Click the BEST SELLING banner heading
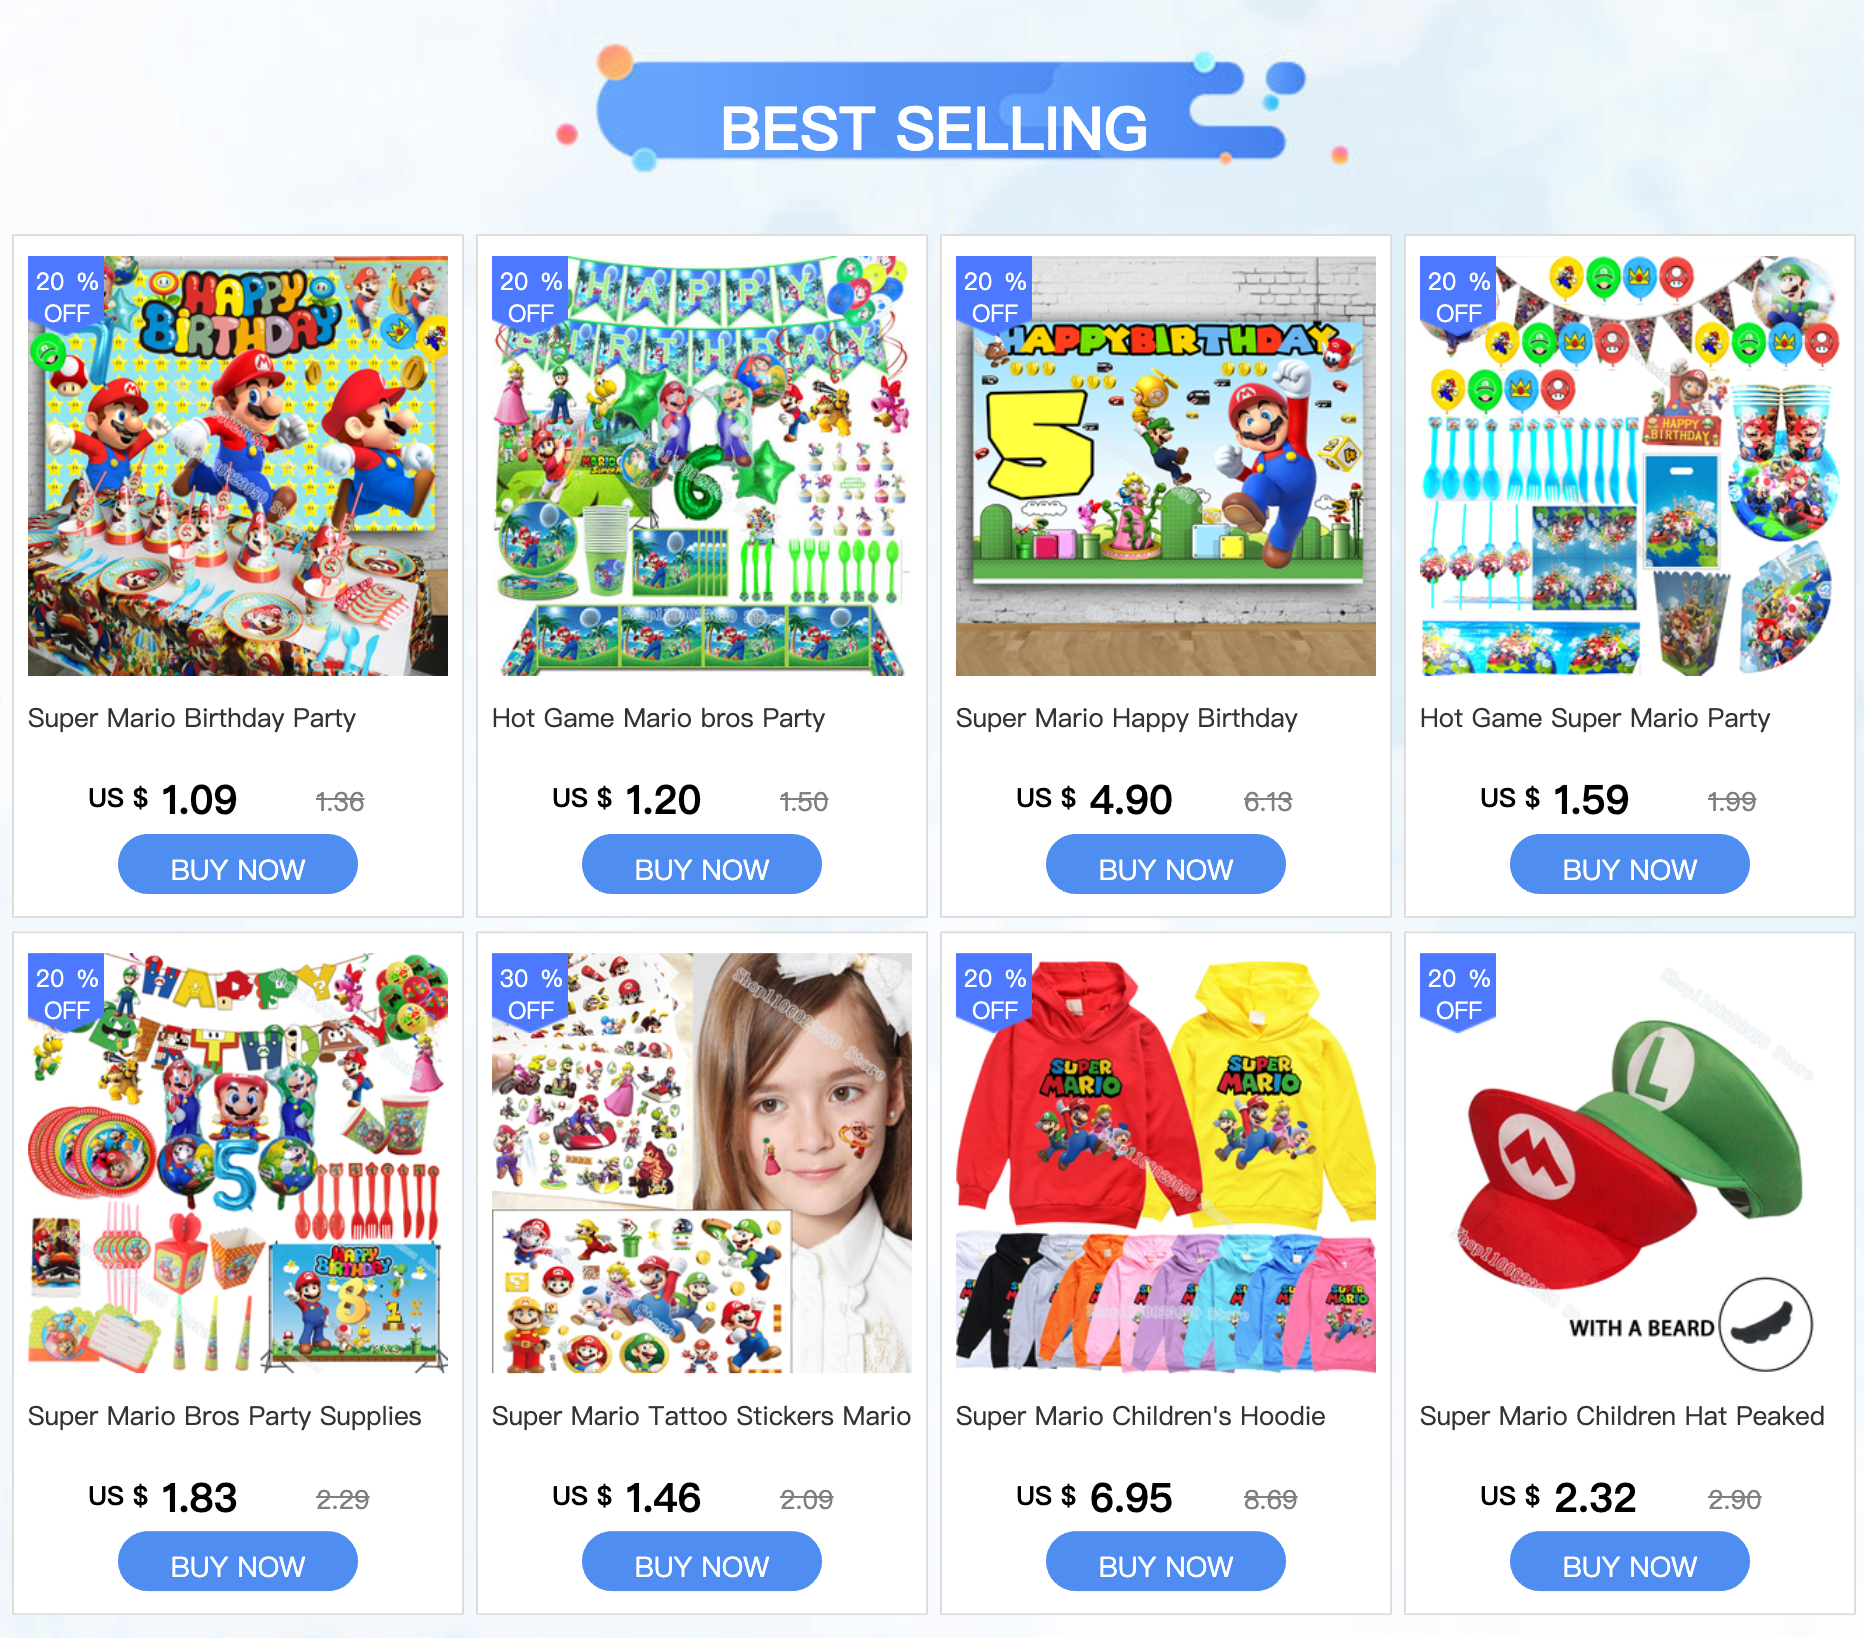This screenshot has width=1864, height=1638. tap(934, 128)
